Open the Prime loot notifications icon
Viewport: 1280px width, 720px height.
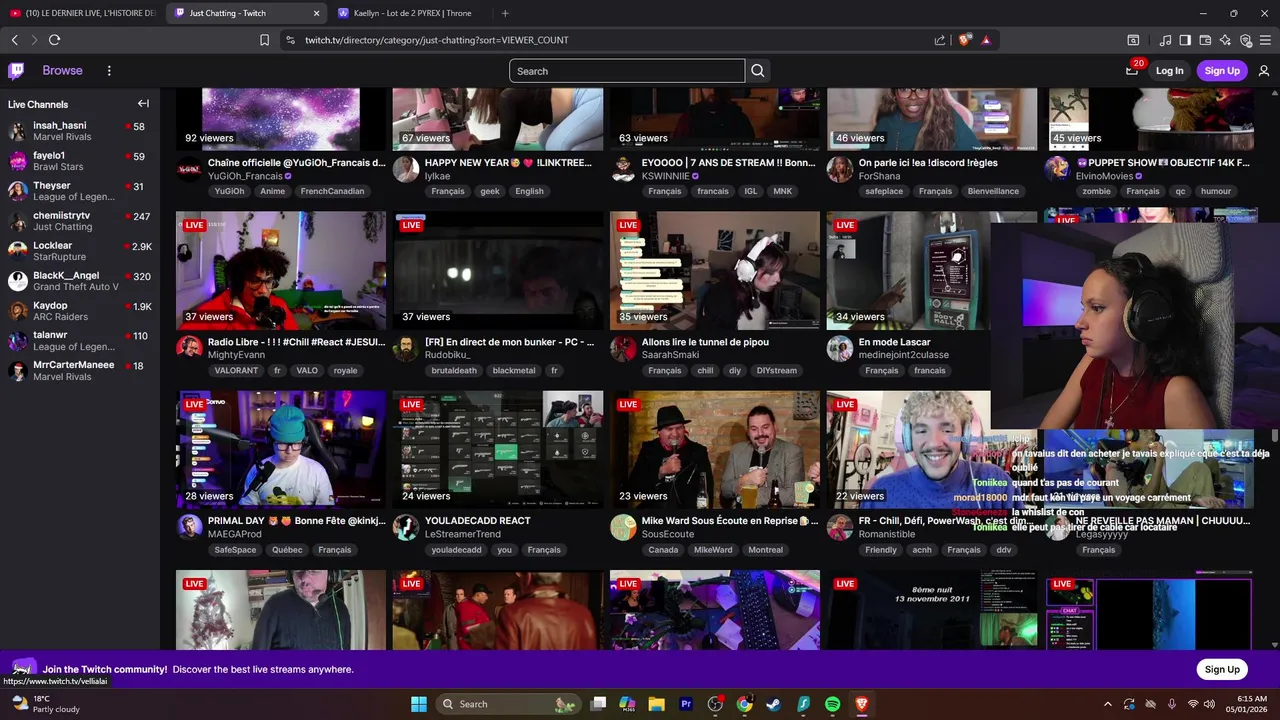click(x=1132, y=71)
